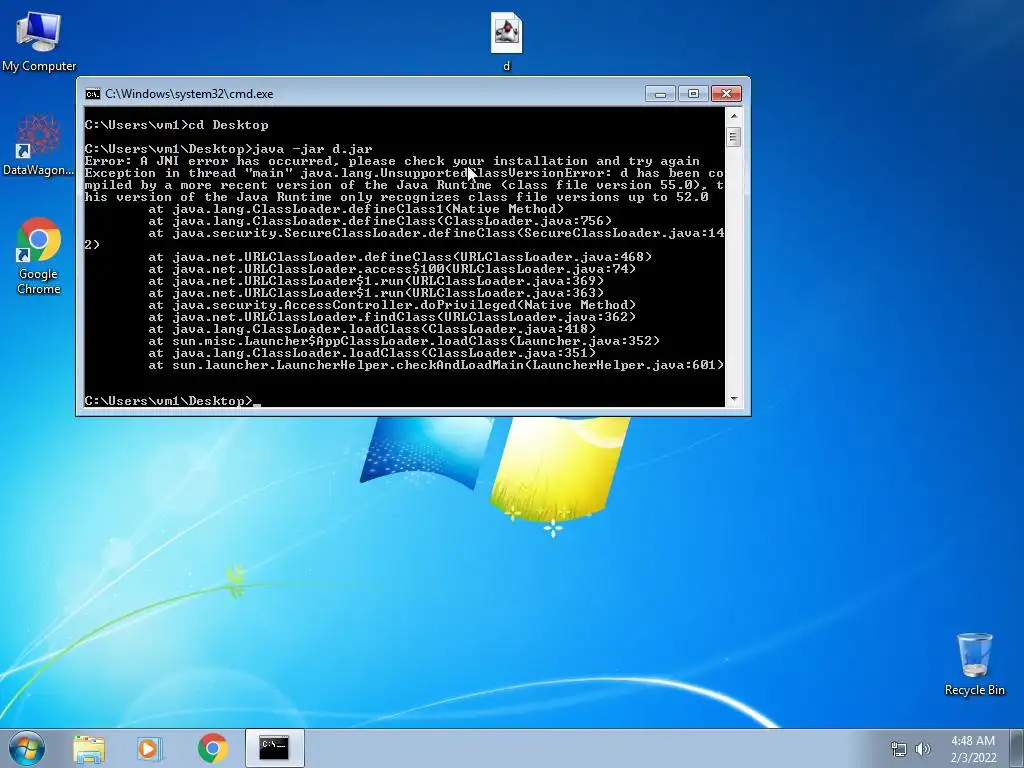Show the clock and date 4:48 AM
Image resolution: width=1024 pixels, height=768 pixels.
point(973,749)
